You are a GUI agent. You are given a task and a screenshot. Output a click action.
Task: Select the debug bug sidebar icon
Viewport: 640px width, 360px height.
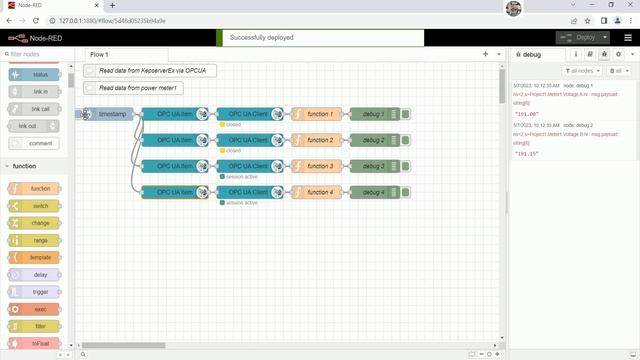(x=604, y=54)
